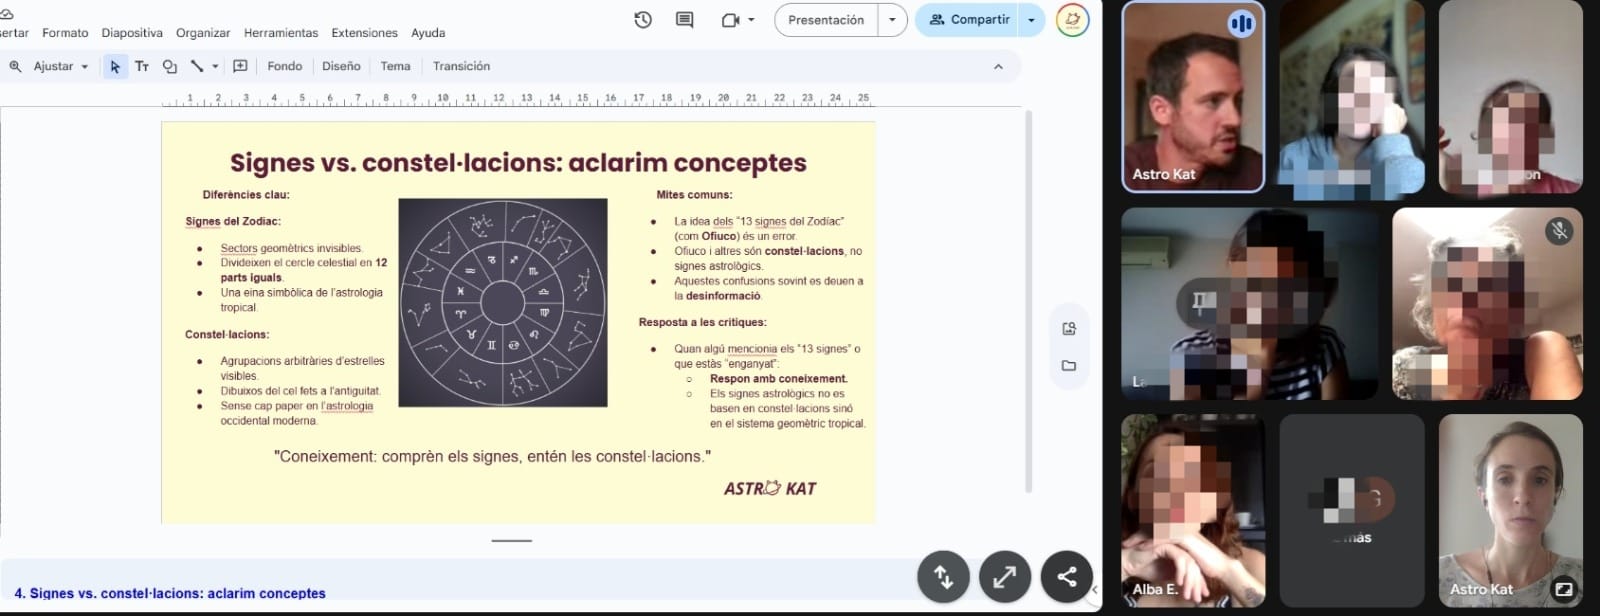The image size is (1600, 616).
Task: Click the fullscreen expand arrows button
Action: tap(1004, 576)
